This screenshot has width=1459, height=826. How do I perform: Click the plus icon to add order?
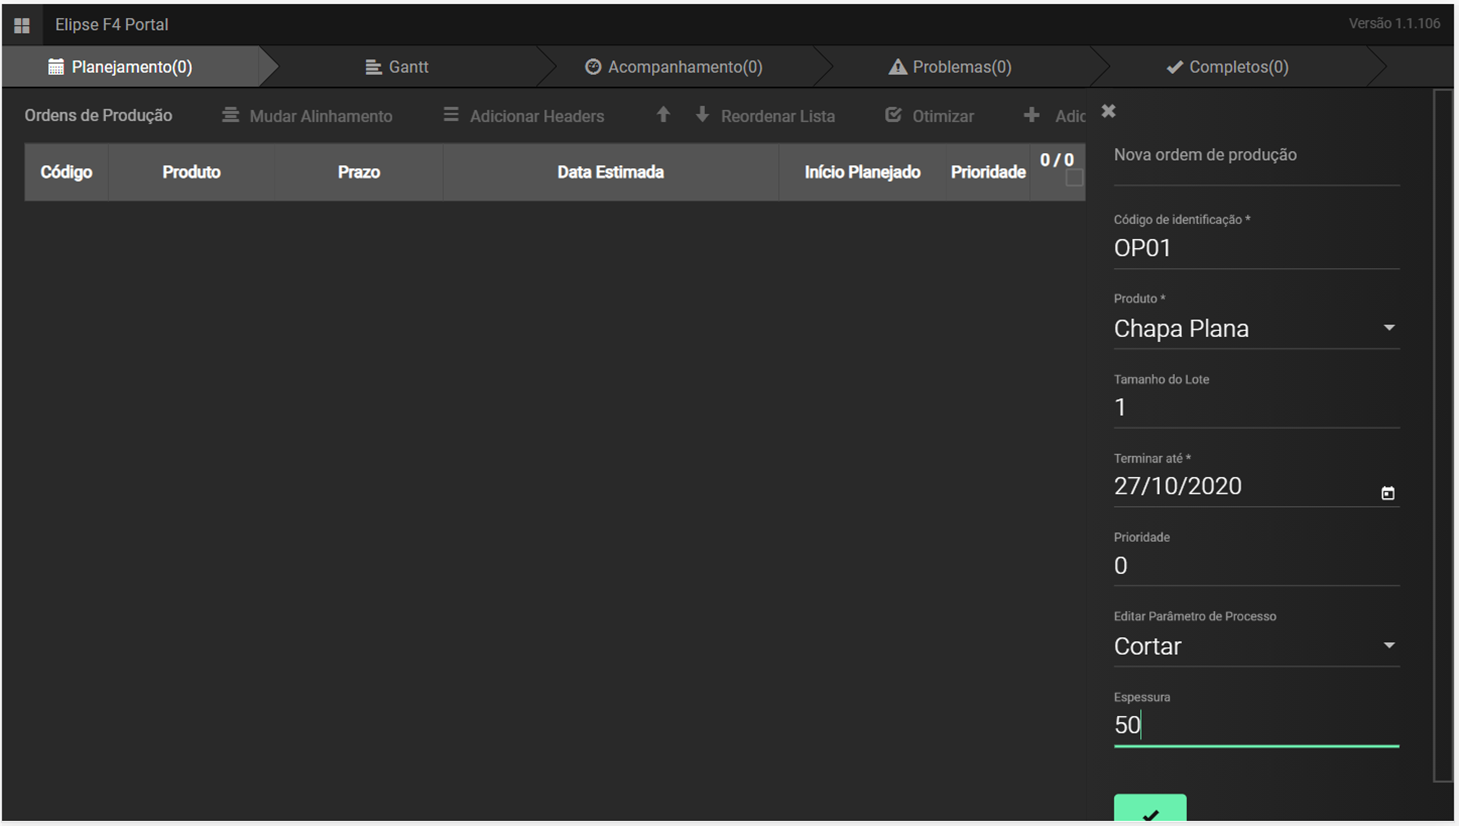(x=1031, y=116)
